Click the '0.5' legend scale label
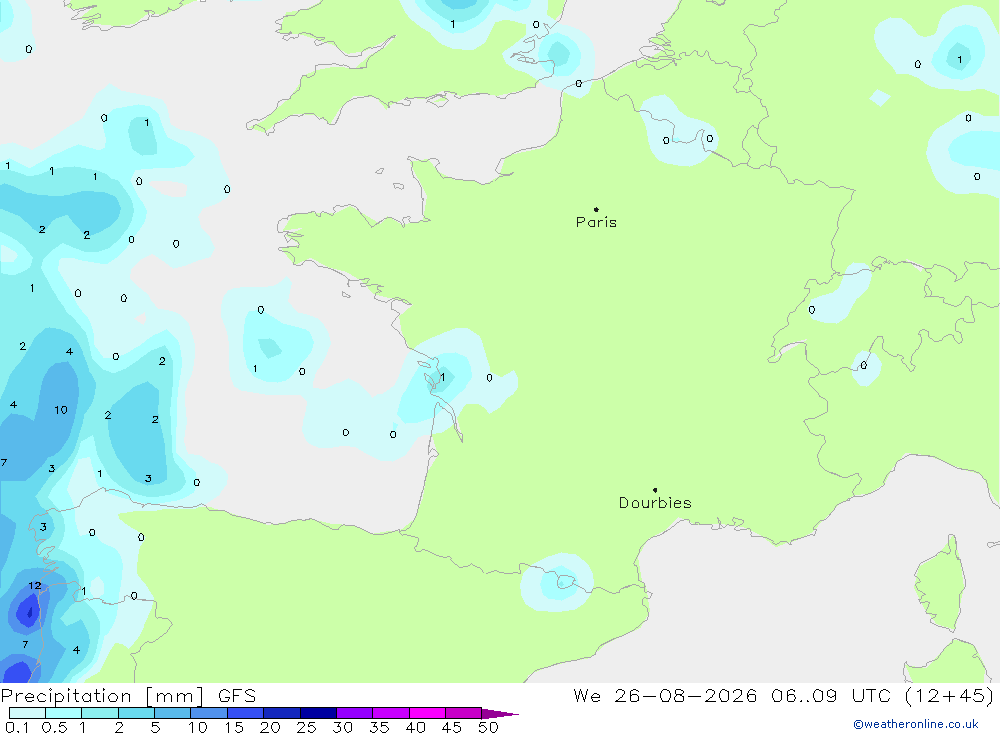This screenshot has width=1000, height=733. (x=54, y=727)
